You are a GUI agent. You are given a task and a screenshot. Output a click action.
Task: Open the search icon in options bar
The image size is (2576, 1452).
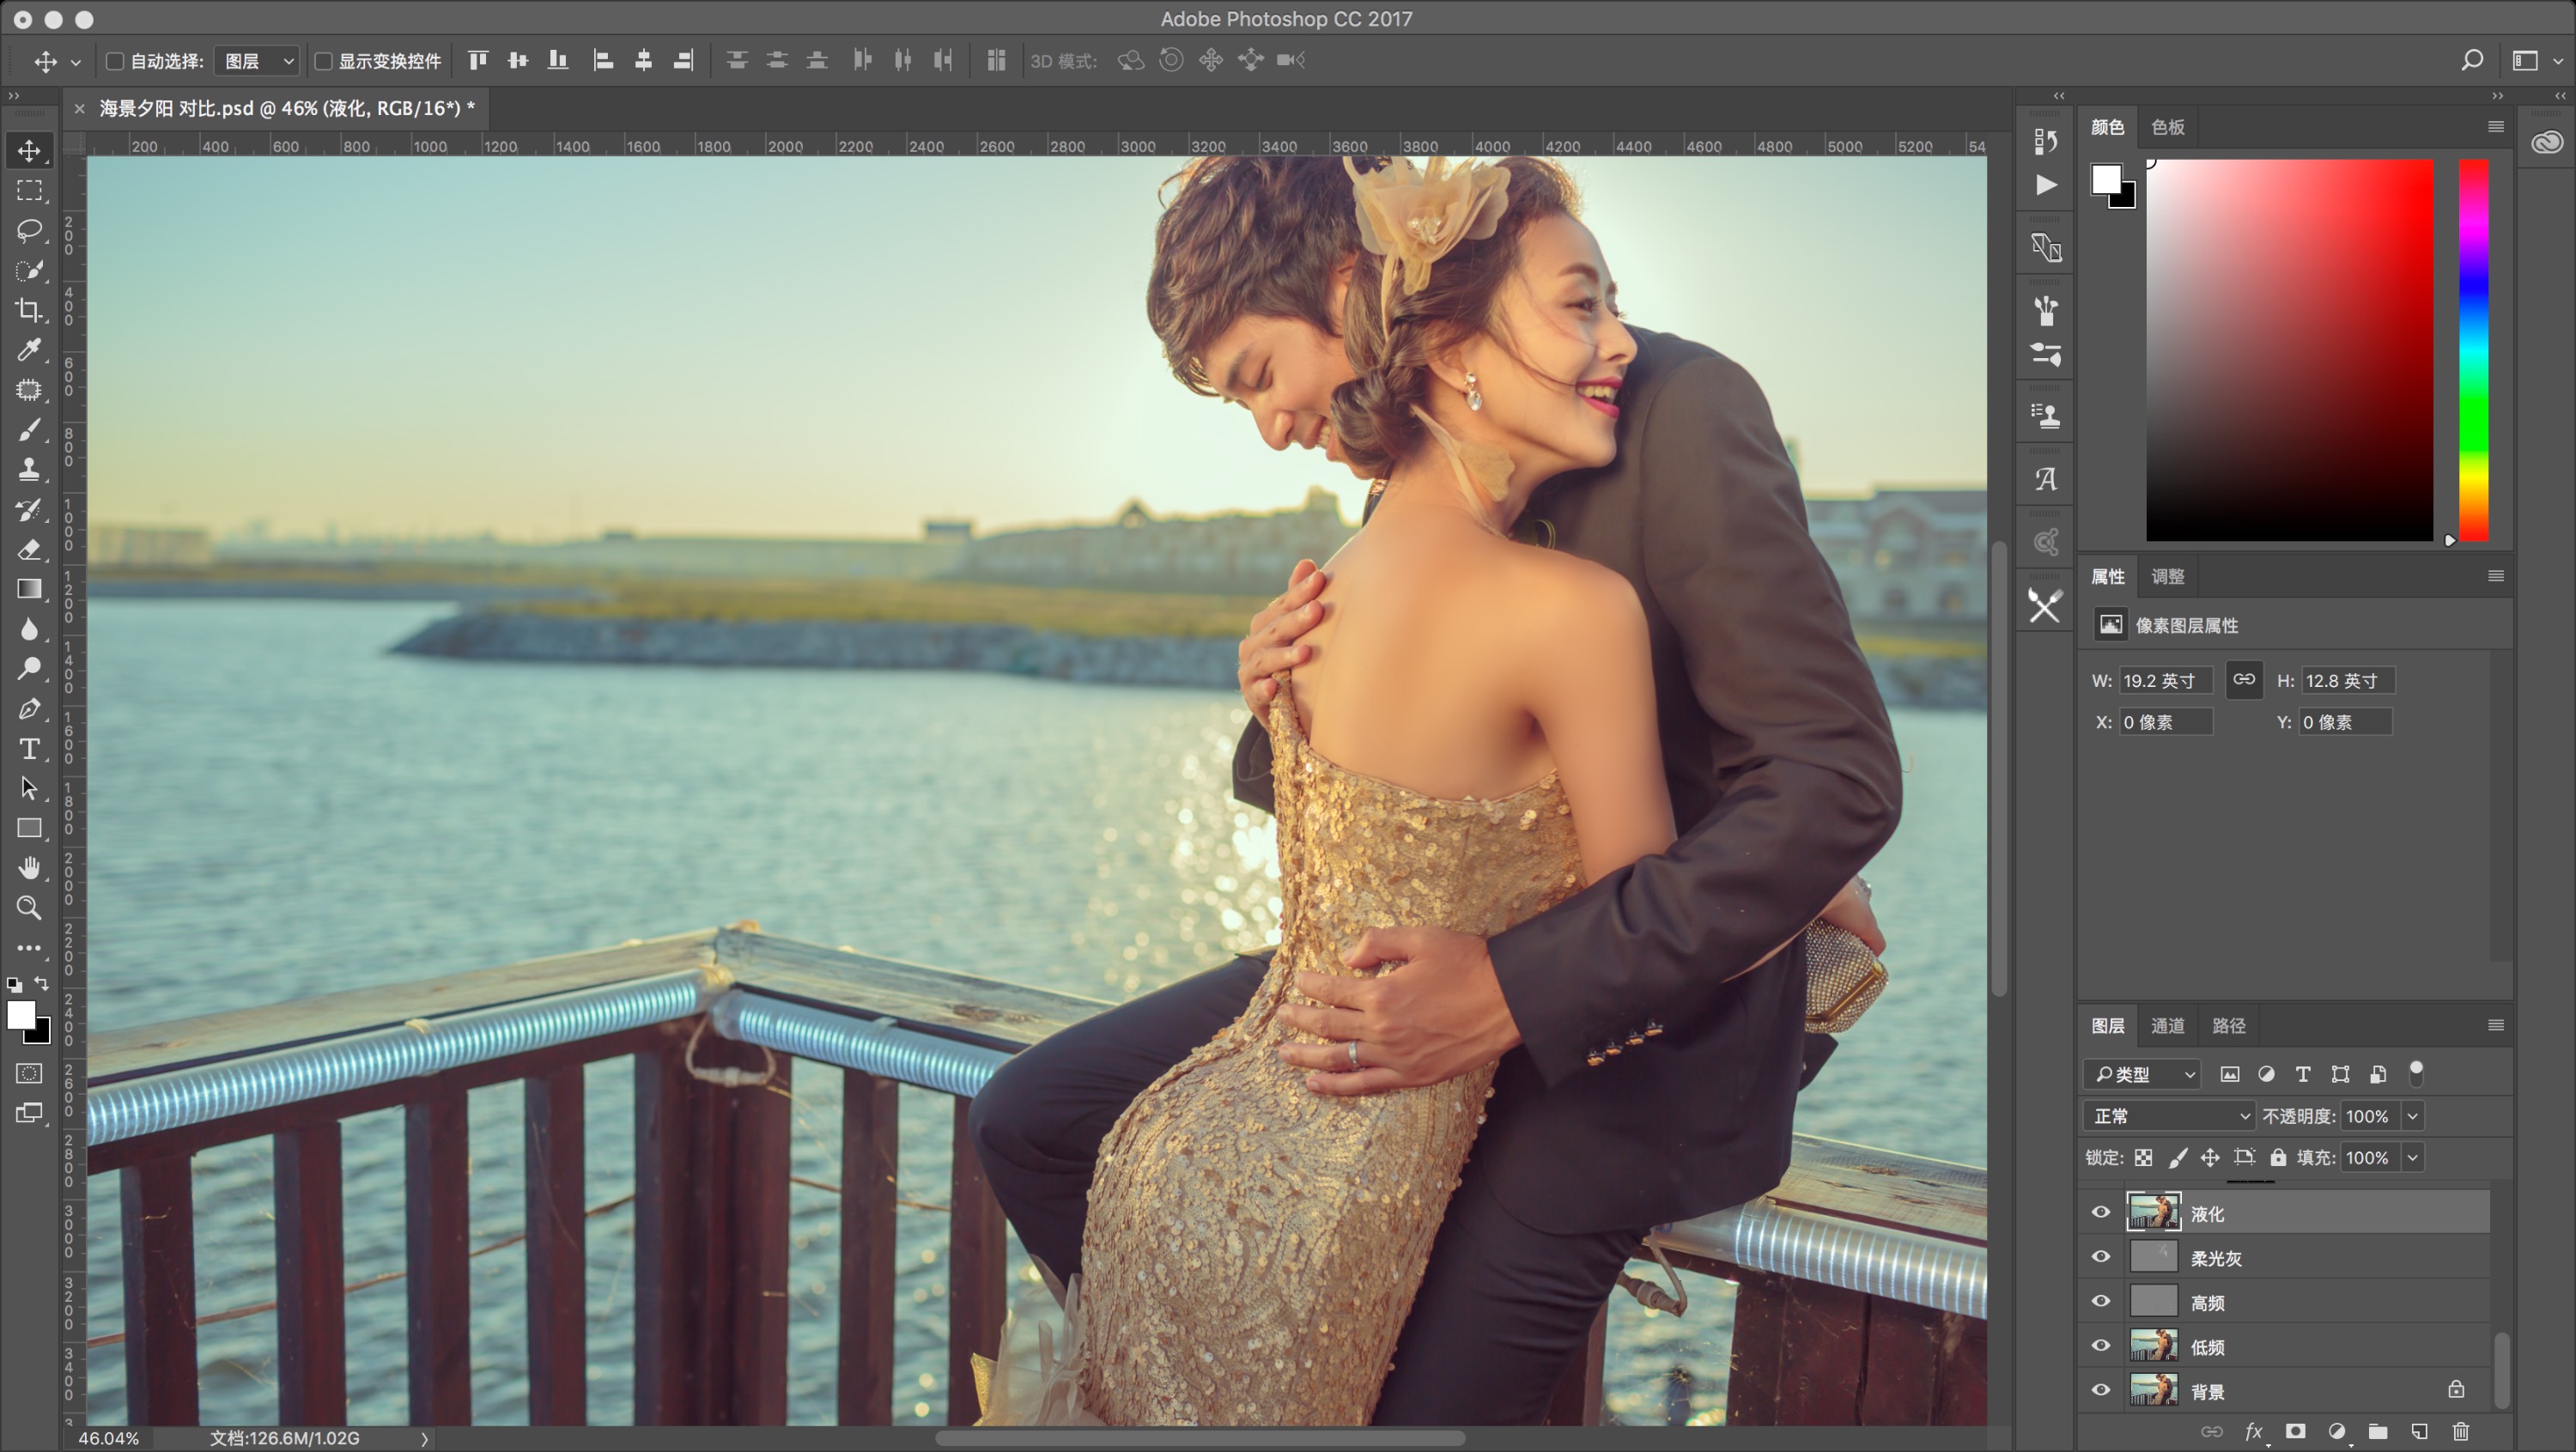point(2472,61)
